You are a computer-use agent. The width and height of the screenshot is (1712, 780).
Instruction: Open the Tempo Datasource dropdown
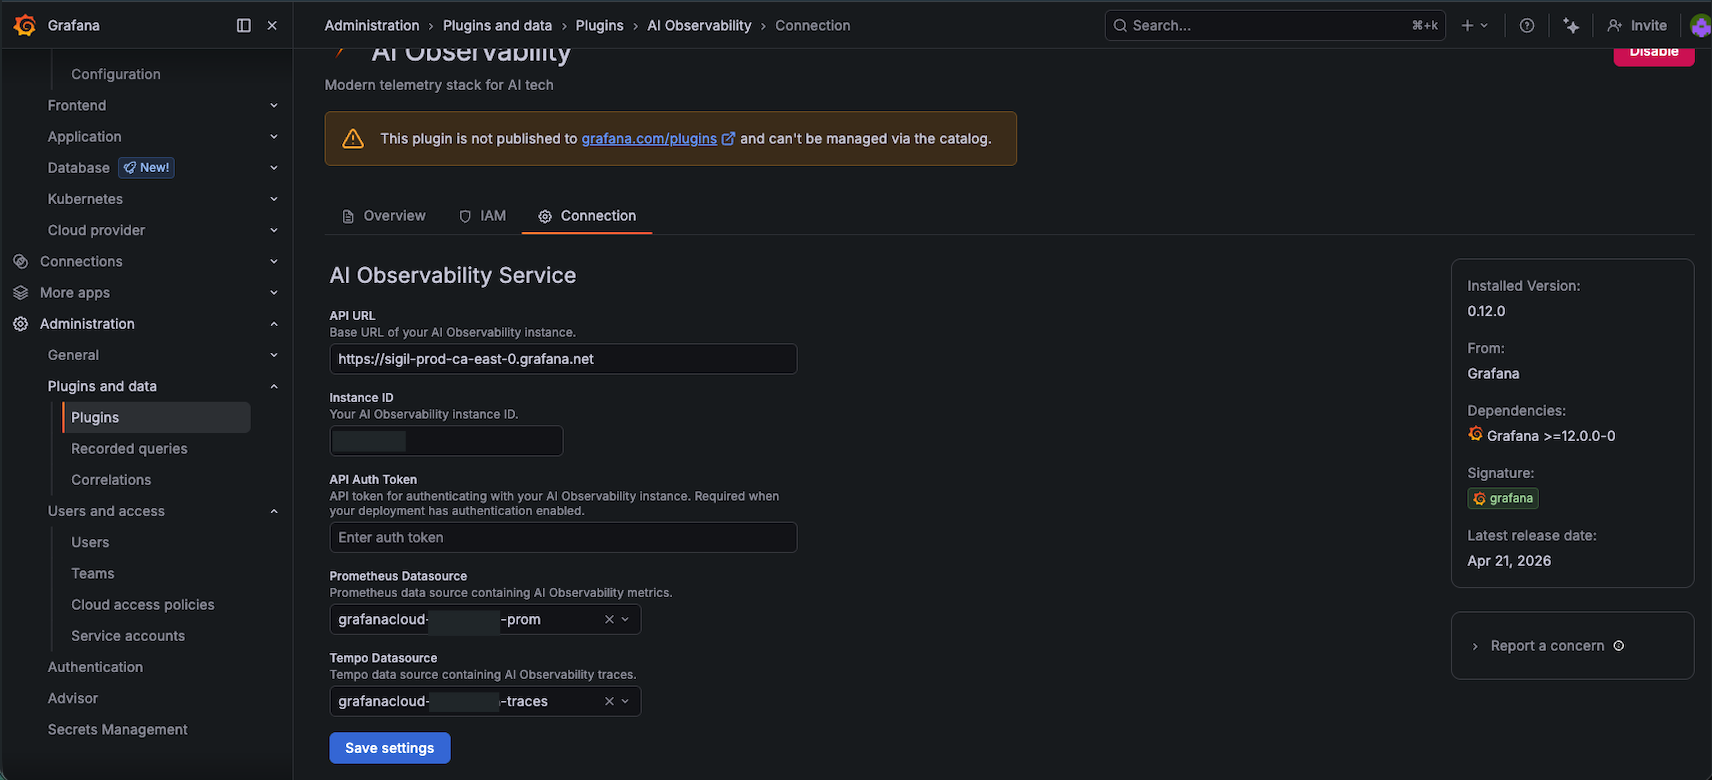(626, 702)
